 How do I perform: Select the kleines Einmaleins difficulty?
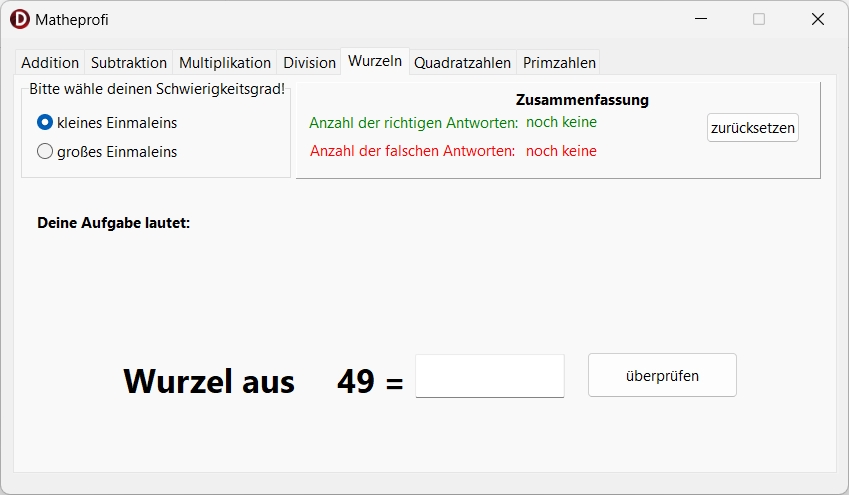[45, 123]
